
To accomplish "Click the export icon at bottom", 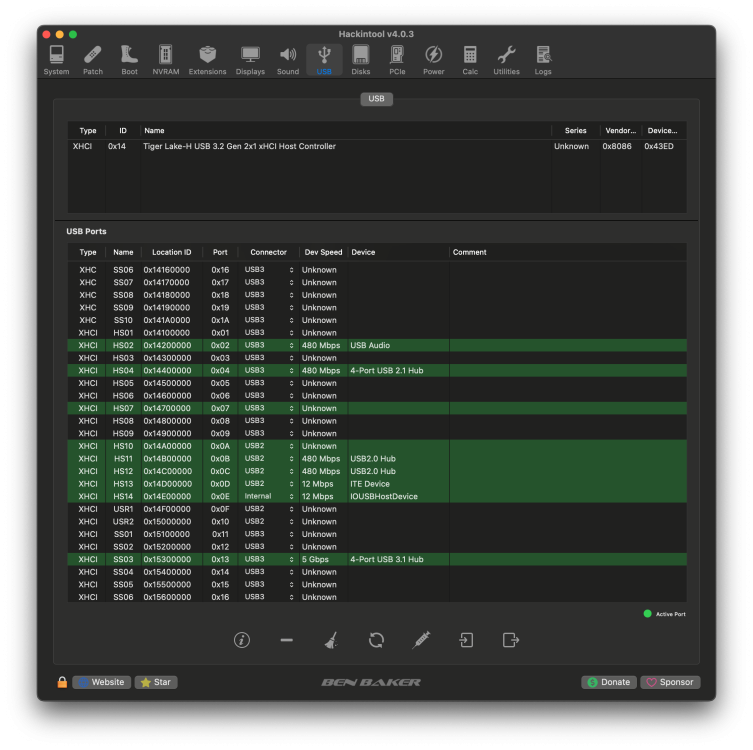I will coord(510,640).
